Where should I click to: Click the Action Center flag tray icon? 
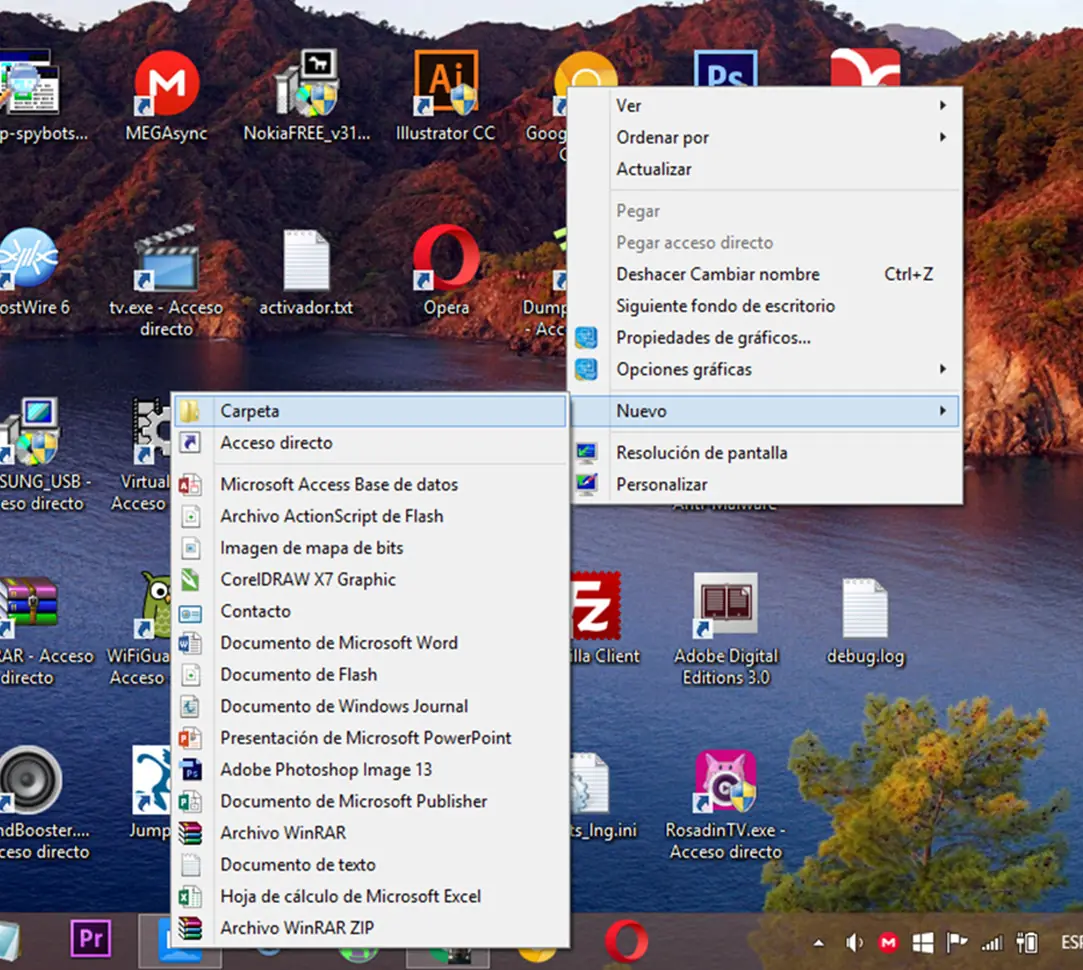coord(957,942)
